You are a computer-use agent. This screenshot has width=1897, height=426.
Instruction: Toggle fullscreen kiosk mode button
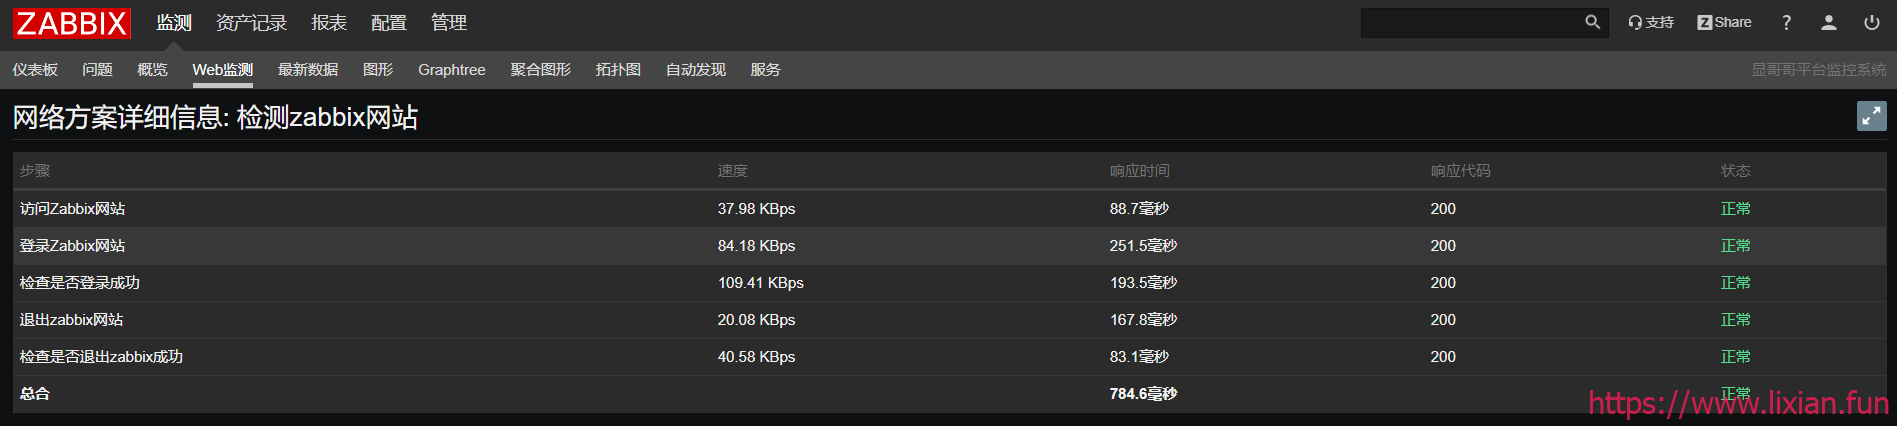point(1872,116)
